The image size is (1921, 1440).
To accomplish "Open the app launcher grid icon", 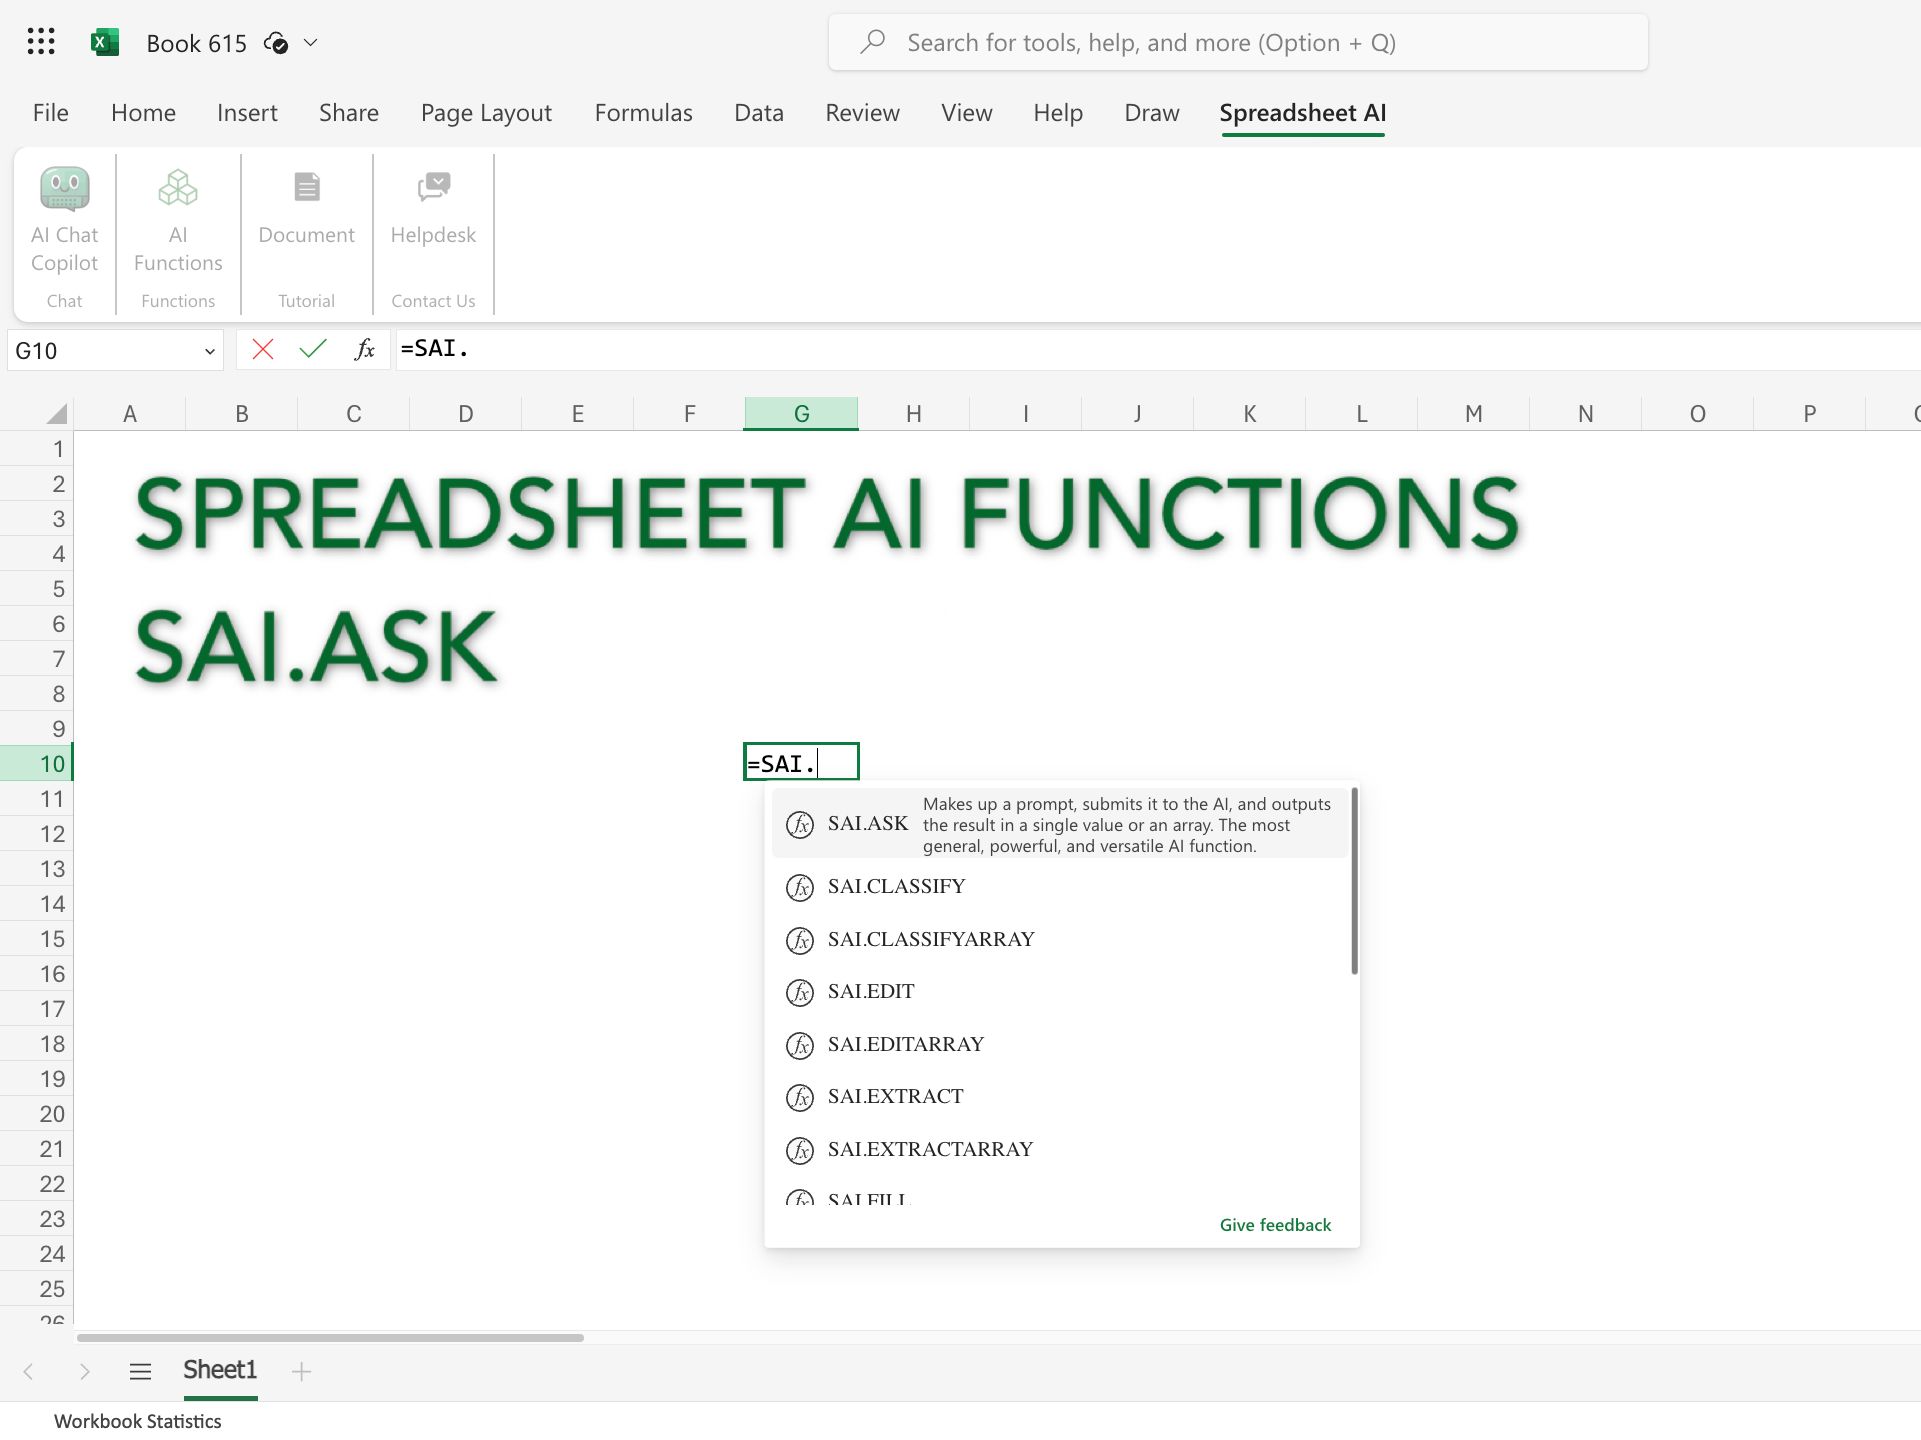I will 41,42.
